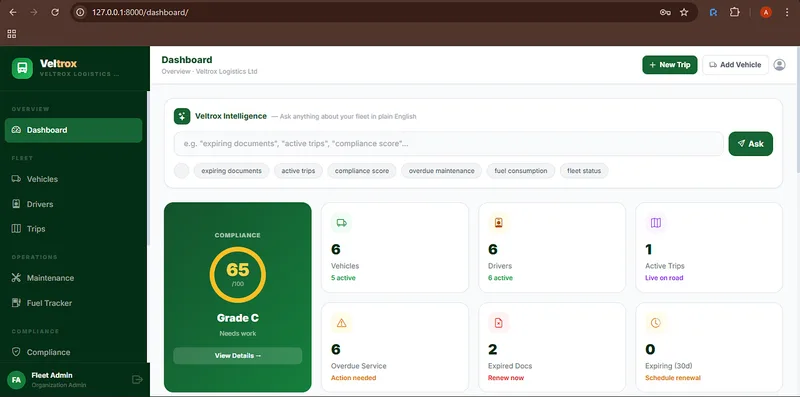This screenshot has height=397, width=800.
Task: Click the warning triangle on Overdue Service card
Action: click(x=341, y=322)
